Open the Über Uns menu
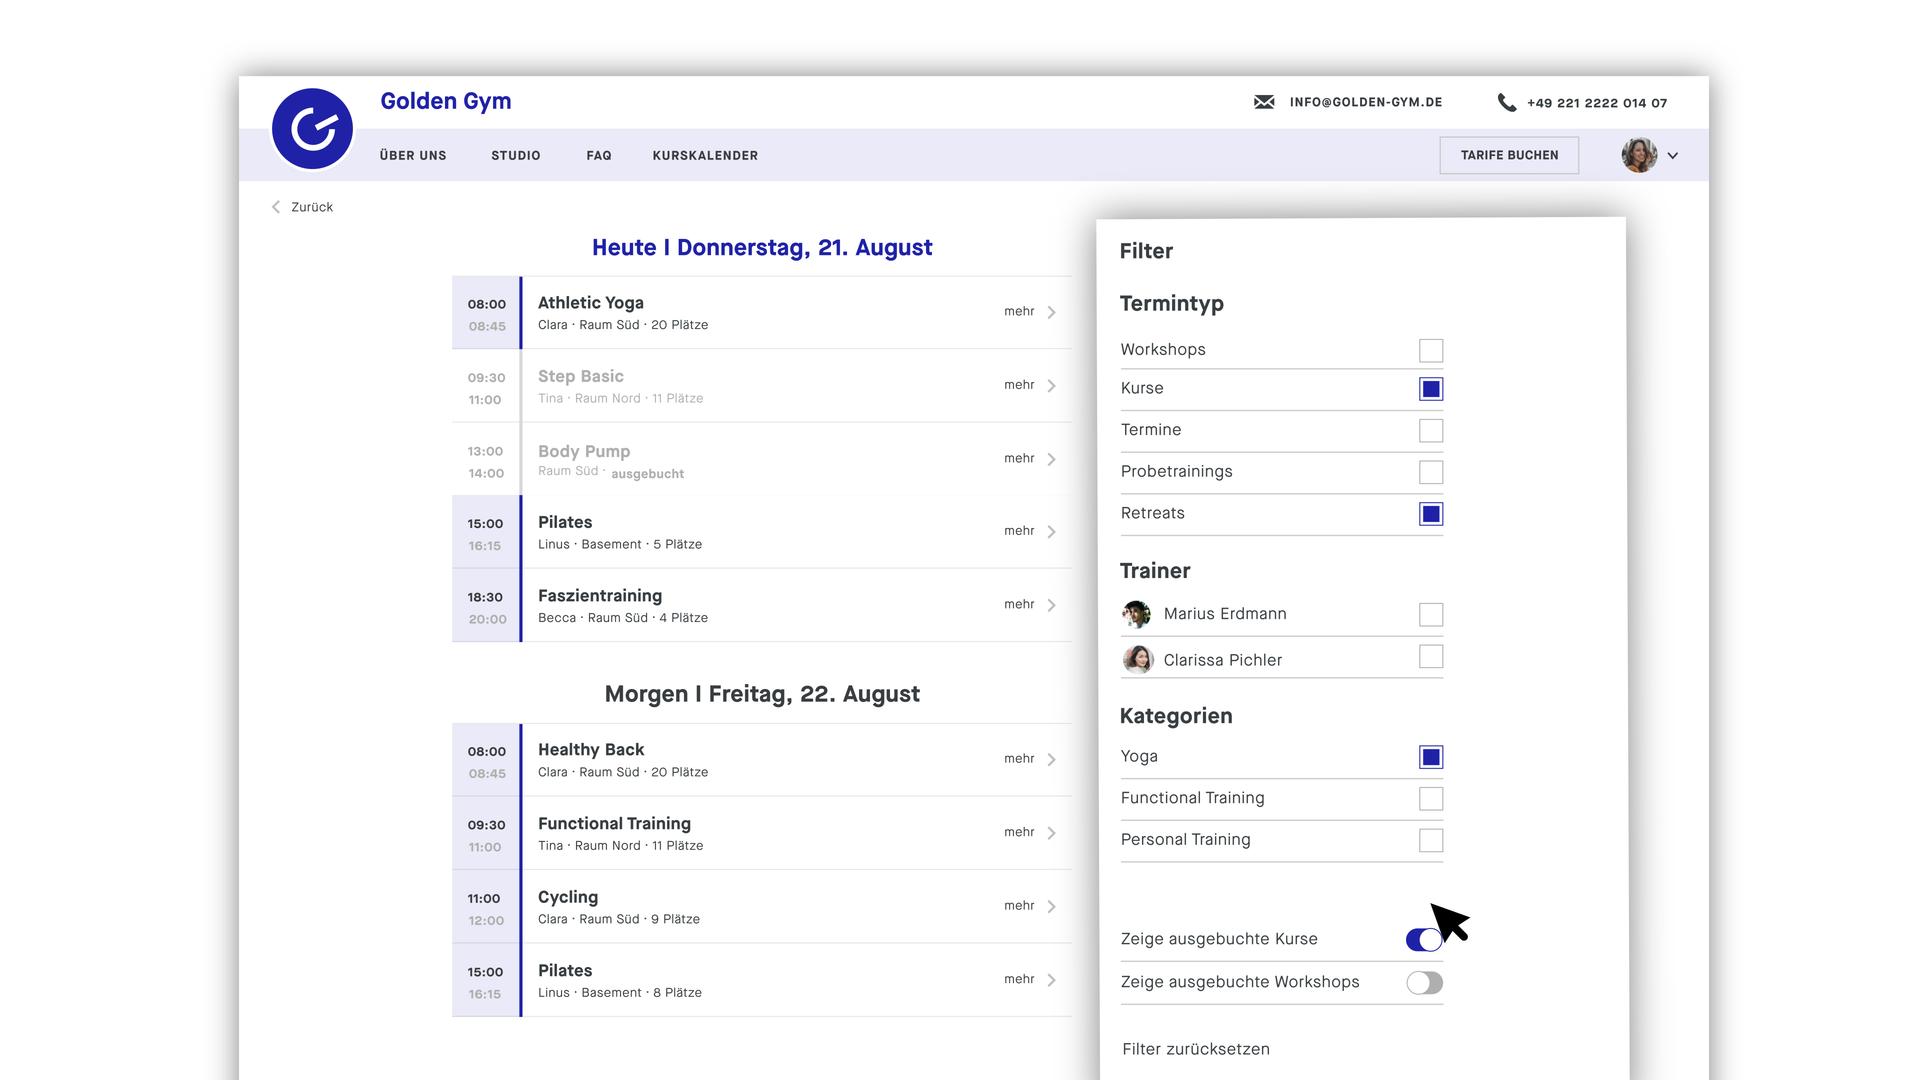Viewport: 1920px width, 1080px height. click(x=413, y=155)
